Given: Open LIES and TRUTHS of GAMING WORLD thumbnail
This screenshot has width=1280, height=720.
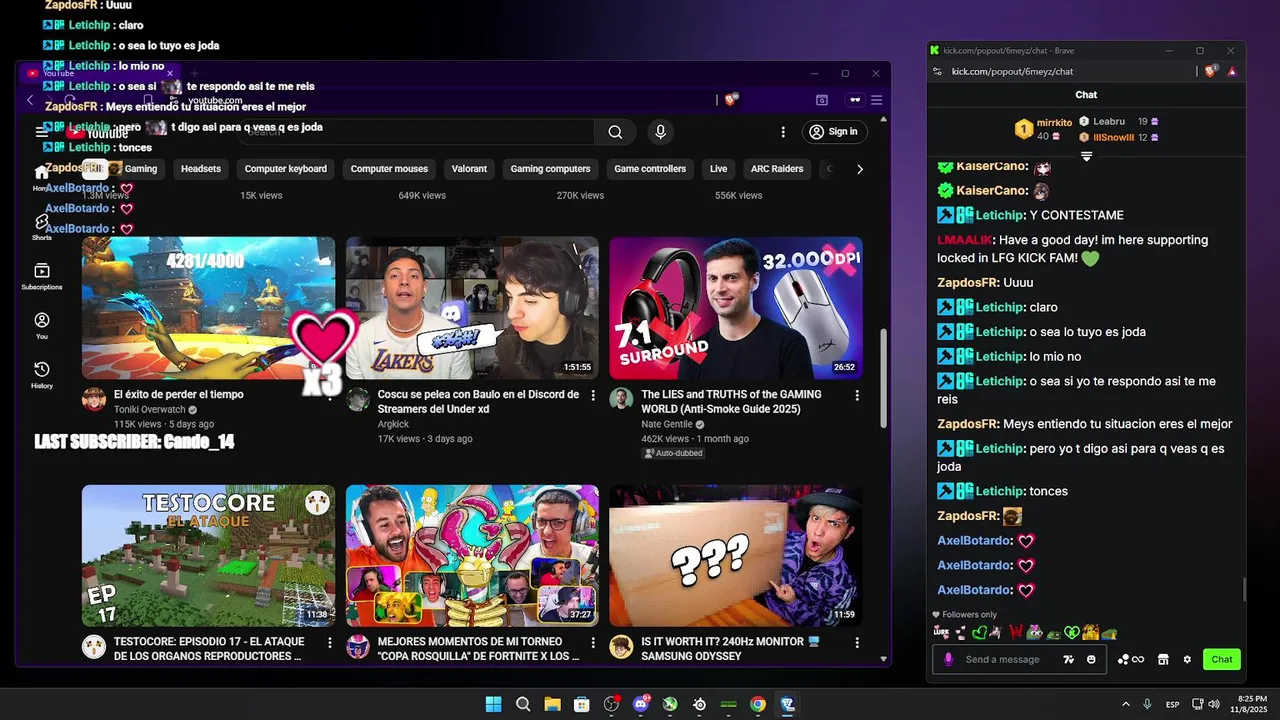Looking at the screenshot, I should (736, 308).
